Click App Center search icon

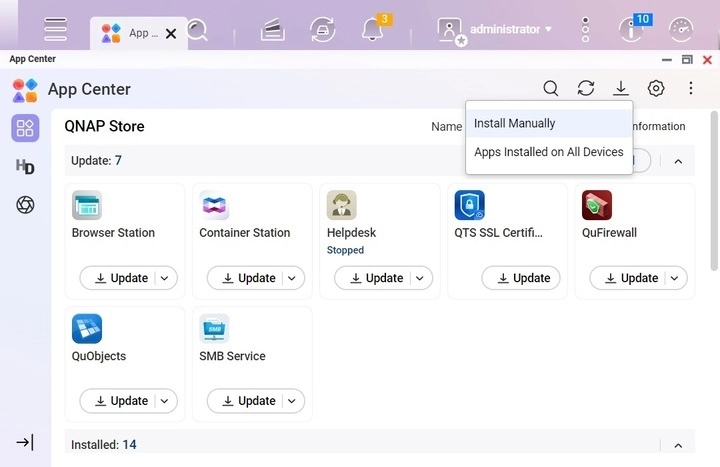coord(551,88)
